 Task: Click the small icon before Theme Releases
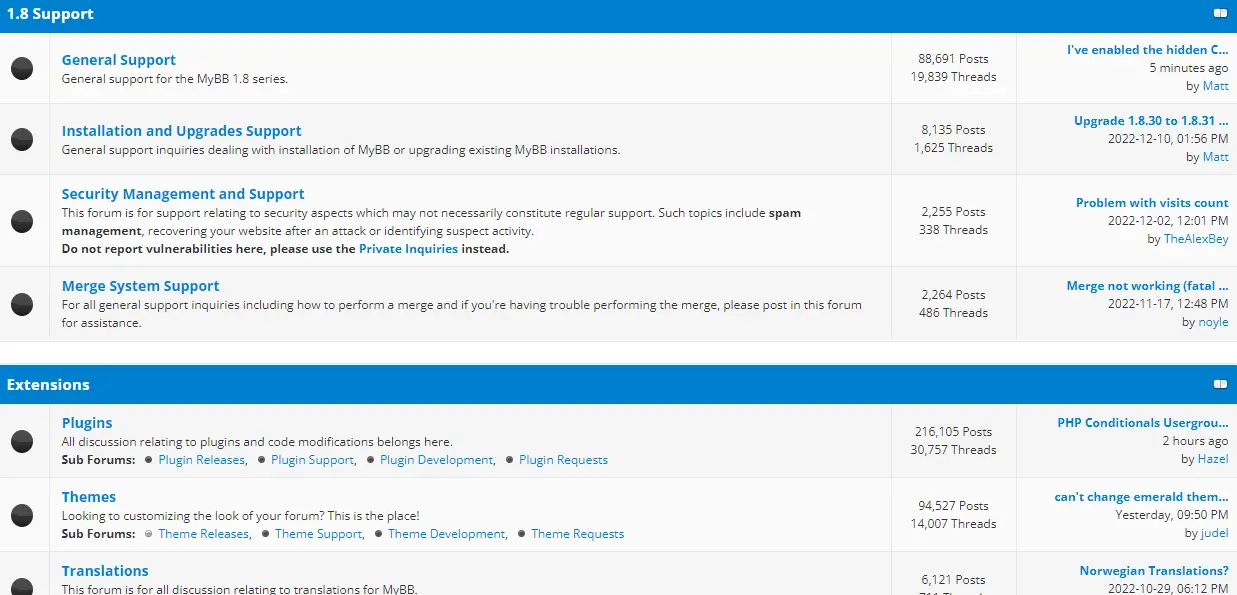pyautogui.click(x=149, y=534)
